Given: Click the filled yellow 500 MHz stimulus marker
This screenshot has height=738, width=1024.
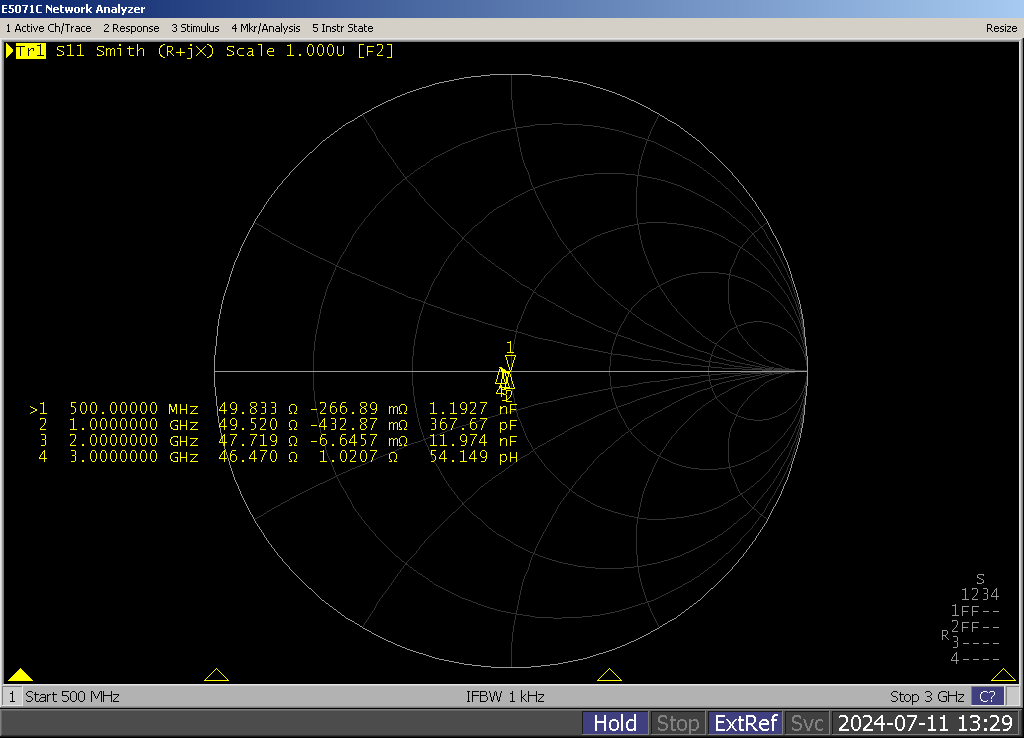Looking at the screenshot, I should click(20, 675).
